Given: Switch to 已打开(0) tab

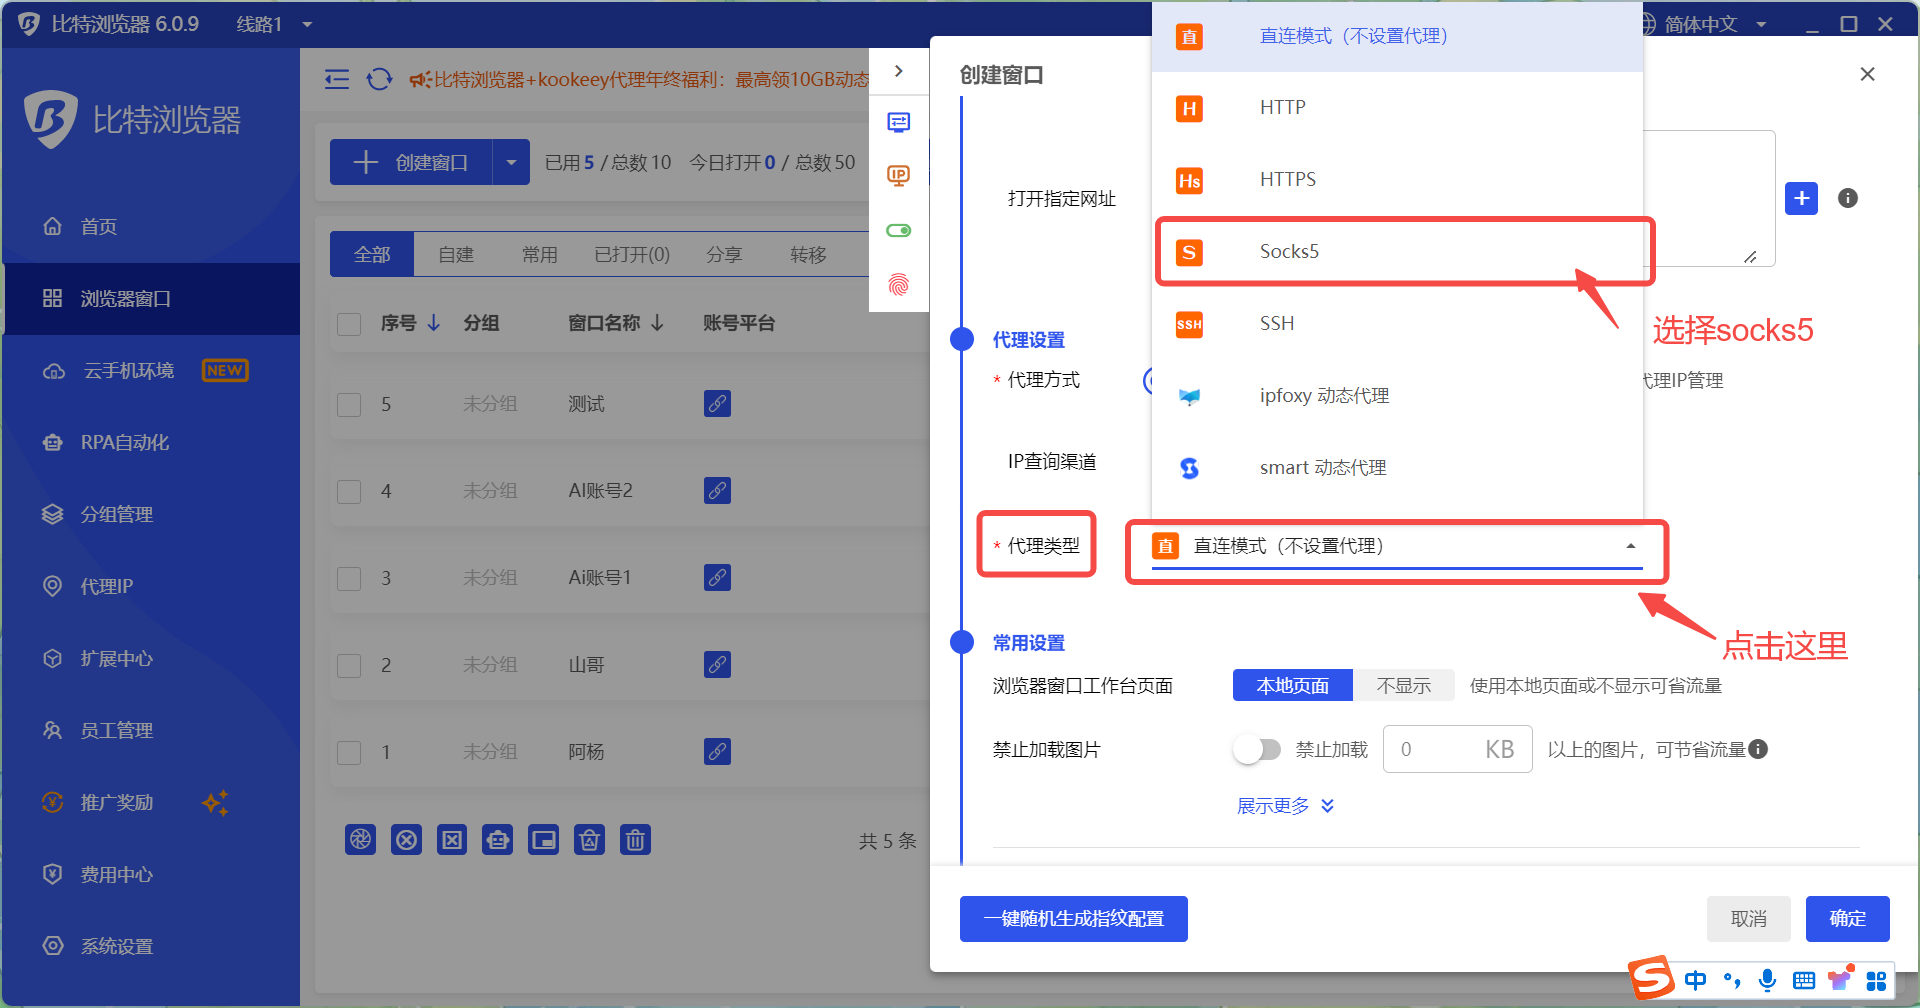Looking at the screenshot, I should coord(632,255).
